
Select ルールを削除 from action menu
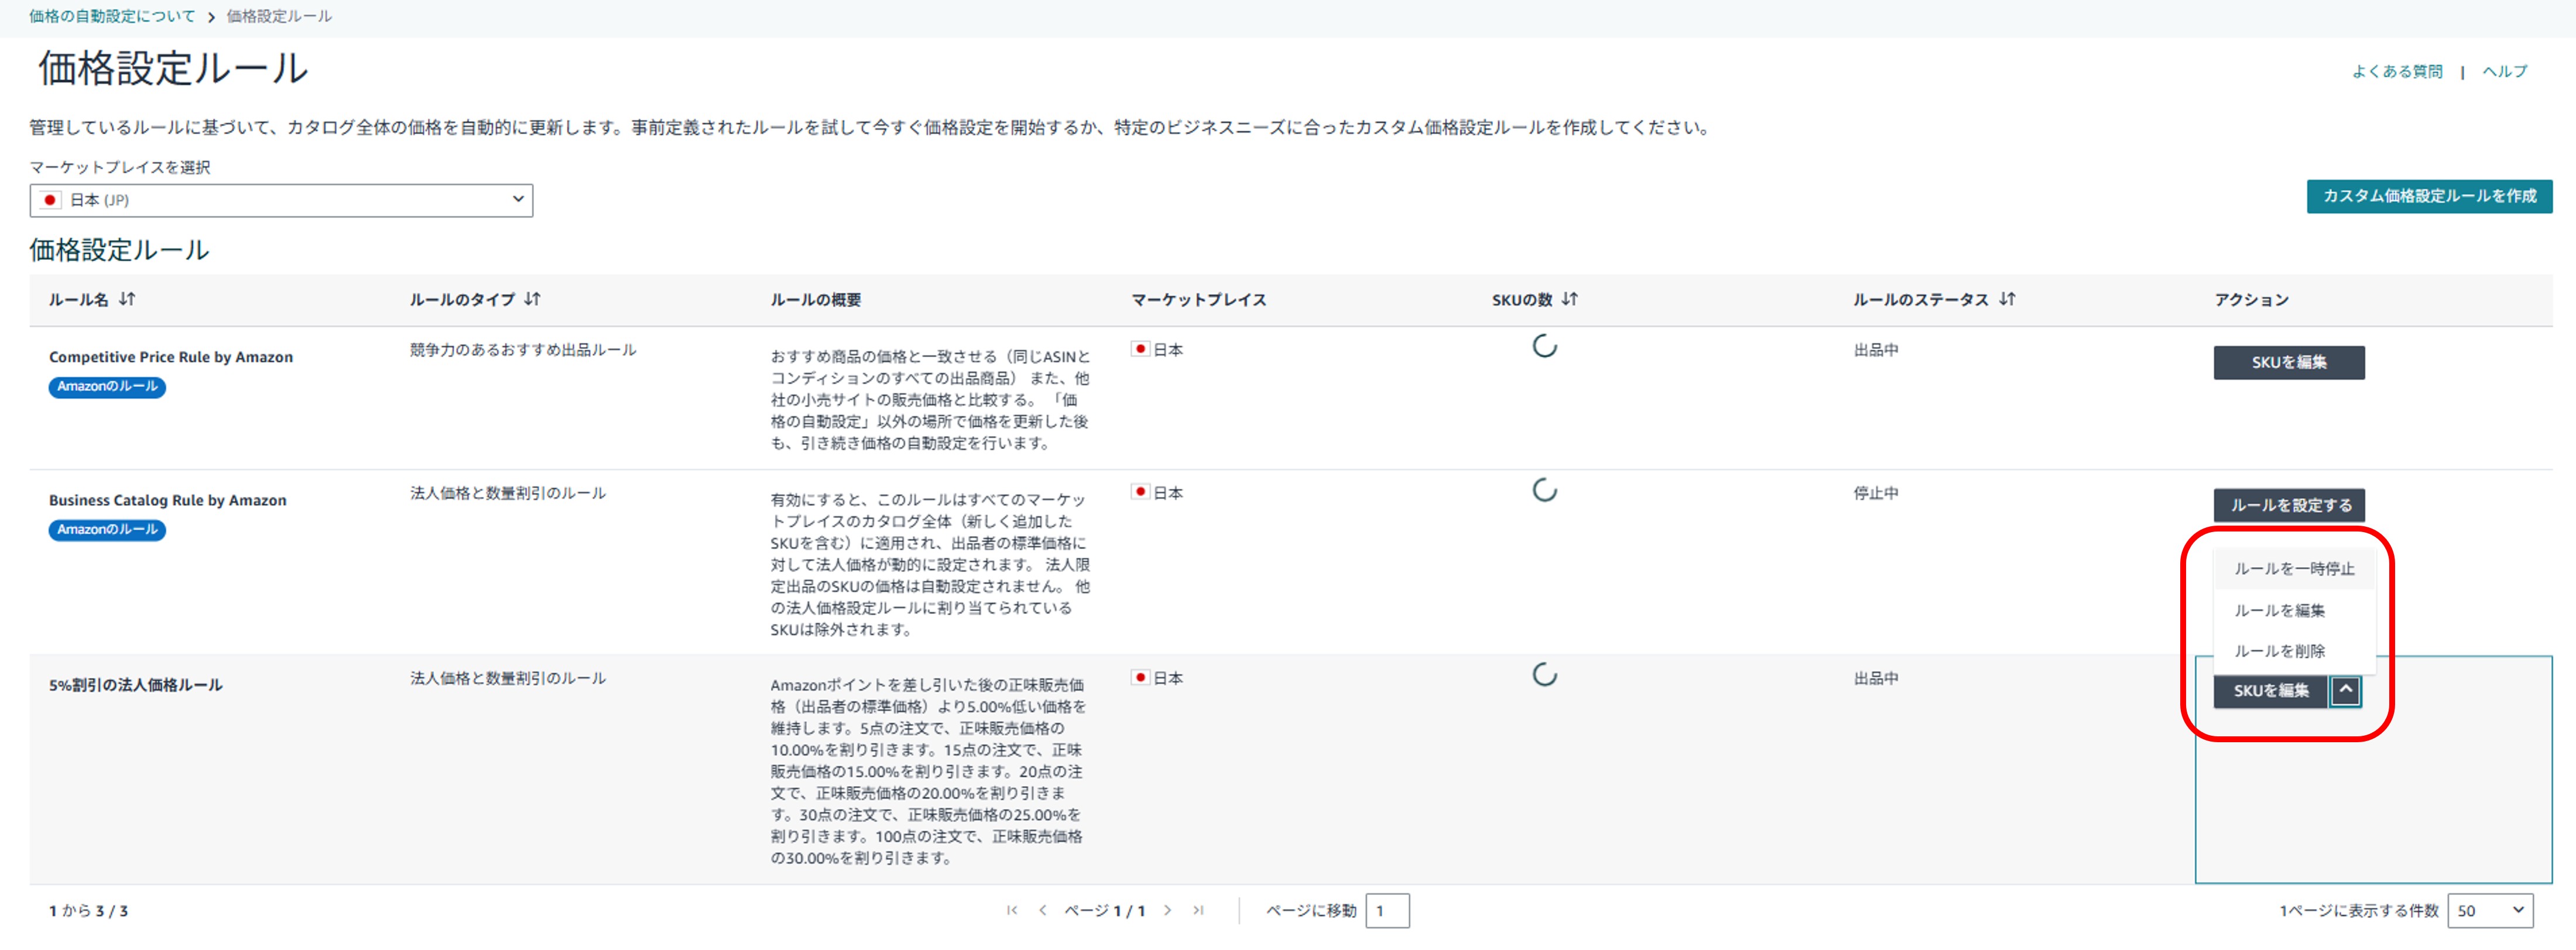2279,651
